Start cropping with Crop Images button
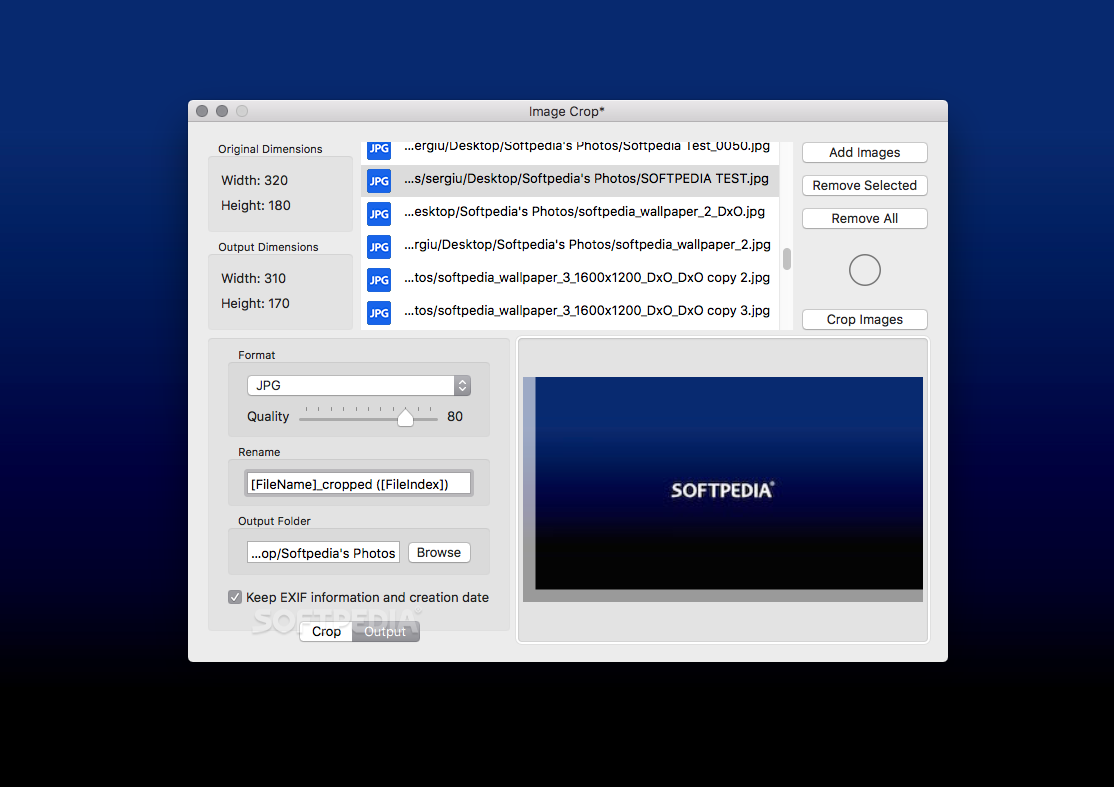 click(865, 320)
